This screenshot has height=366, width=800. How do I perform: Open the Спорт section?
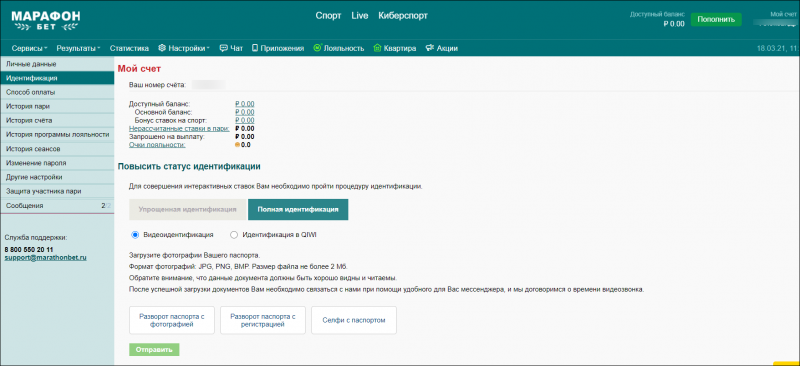pyautogui.click(x=328, y=15)
